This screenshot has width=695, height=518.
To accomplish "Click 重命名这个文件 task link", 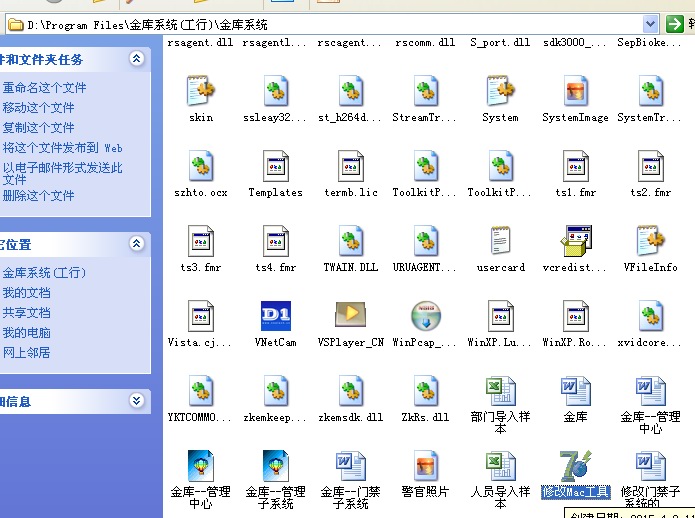I will pos(44,88).
